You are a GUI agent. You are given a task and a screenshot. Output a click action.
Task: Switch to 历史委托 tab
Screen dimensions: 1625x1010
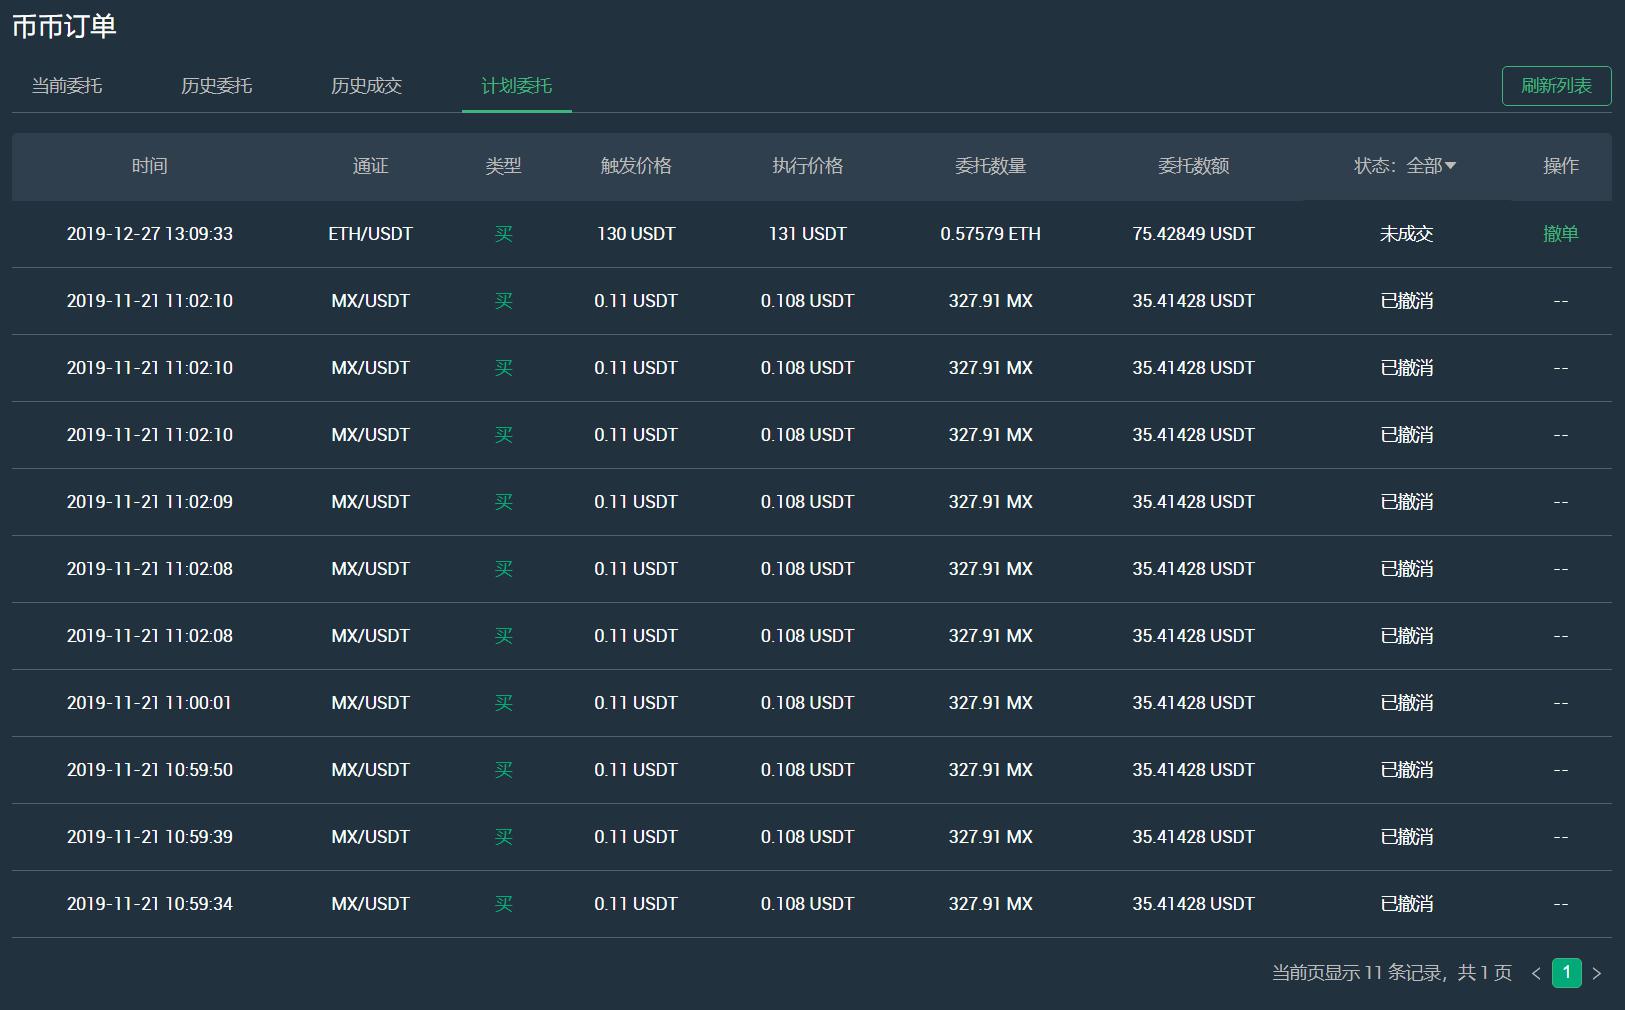pos(217,86)
